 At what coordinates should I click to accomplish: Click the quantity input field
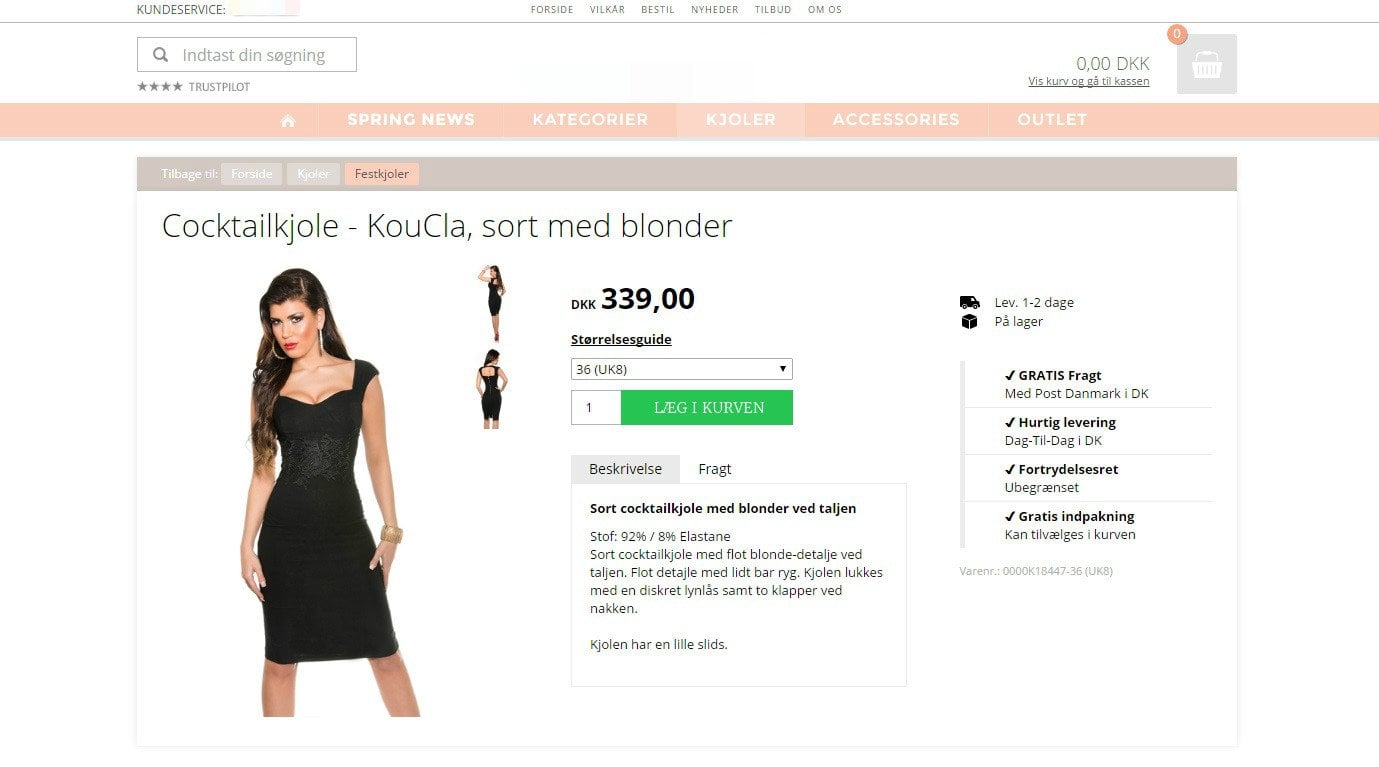click(596, 408)
